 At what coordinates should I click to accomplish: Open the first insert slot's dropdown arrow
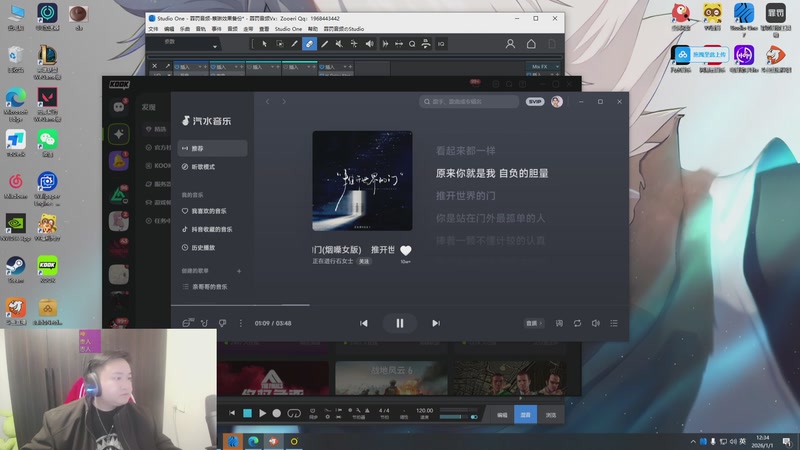[200, 67]
